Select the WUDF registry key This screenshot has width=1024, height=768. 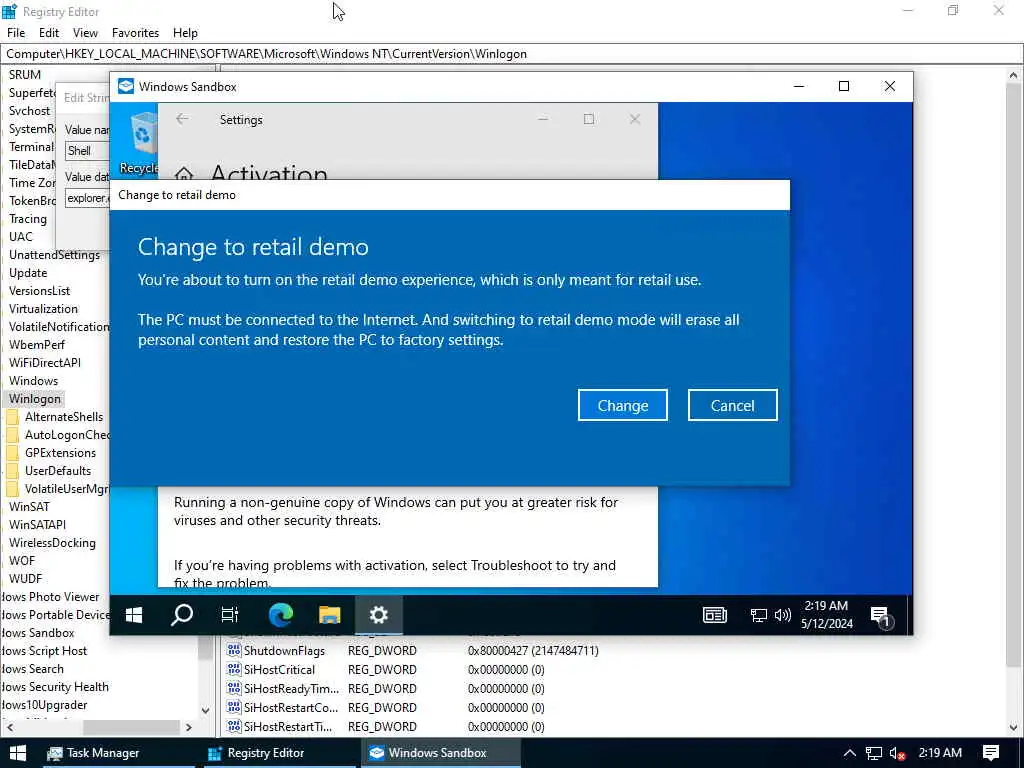coord(25,579)
